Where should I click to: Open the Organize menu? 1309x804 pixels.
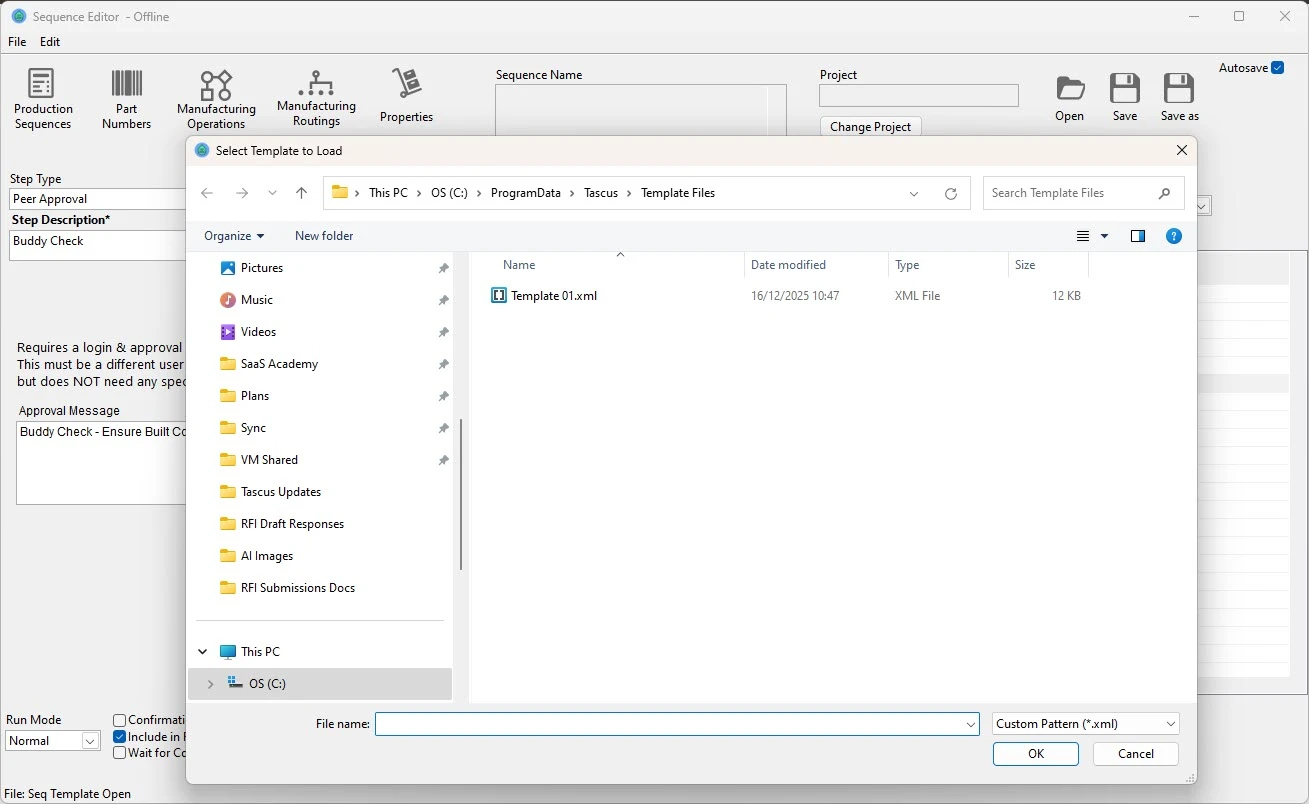(x=234, y=236)
